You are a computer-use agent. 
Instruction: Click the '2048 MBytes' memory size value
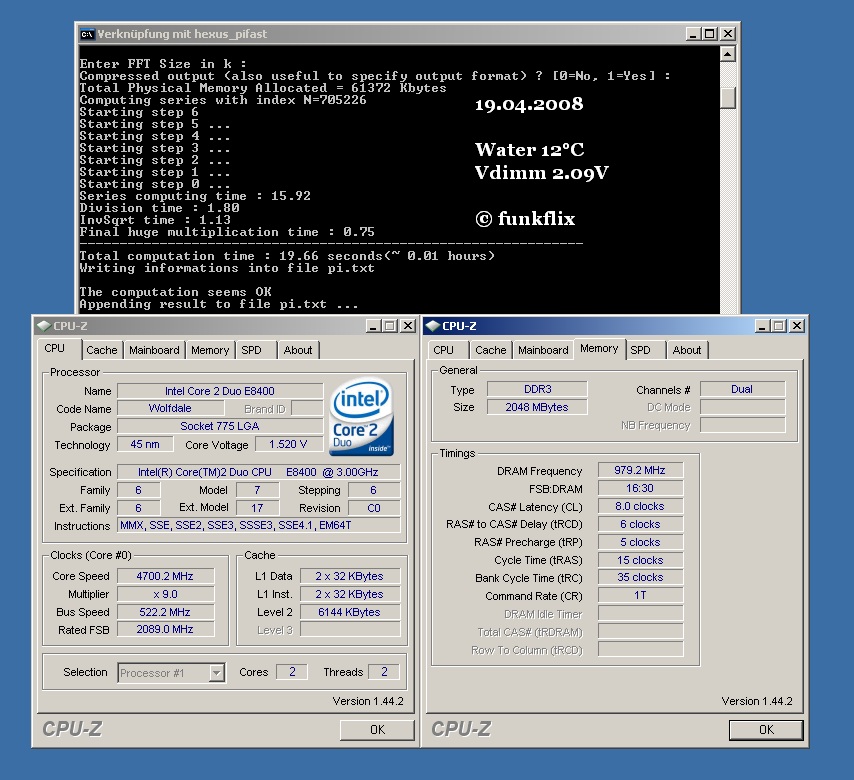[x=537, y=407]
